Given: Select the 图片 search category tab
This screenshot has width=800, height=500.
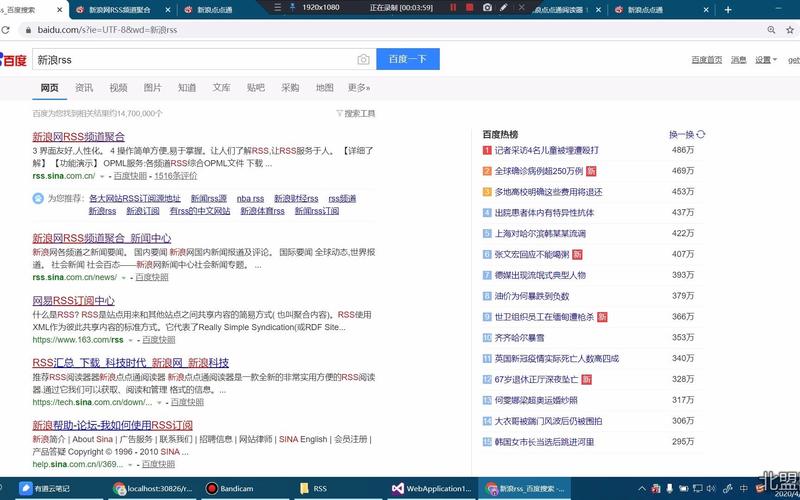Looking at the screenshot, I should (152, 88).
